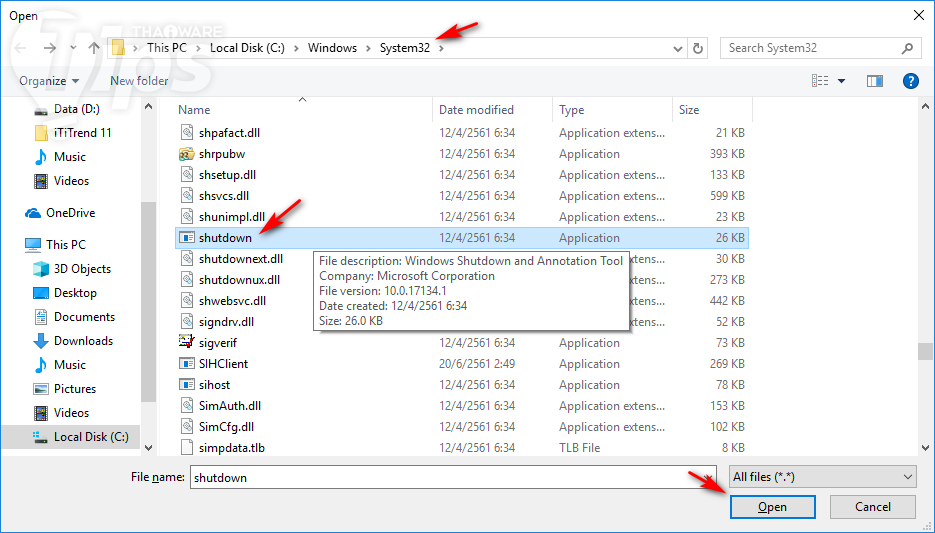The width and height of the screenshot is (935, 533).
Task: Click the shsvcs.dll file icon
Action: point(187,196)
